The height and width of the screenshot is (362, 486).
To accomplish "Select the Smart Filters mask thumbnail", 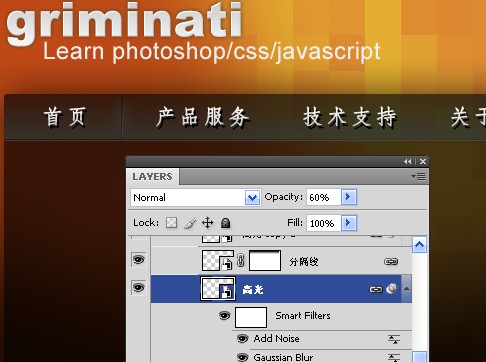I will coord(251,317).
